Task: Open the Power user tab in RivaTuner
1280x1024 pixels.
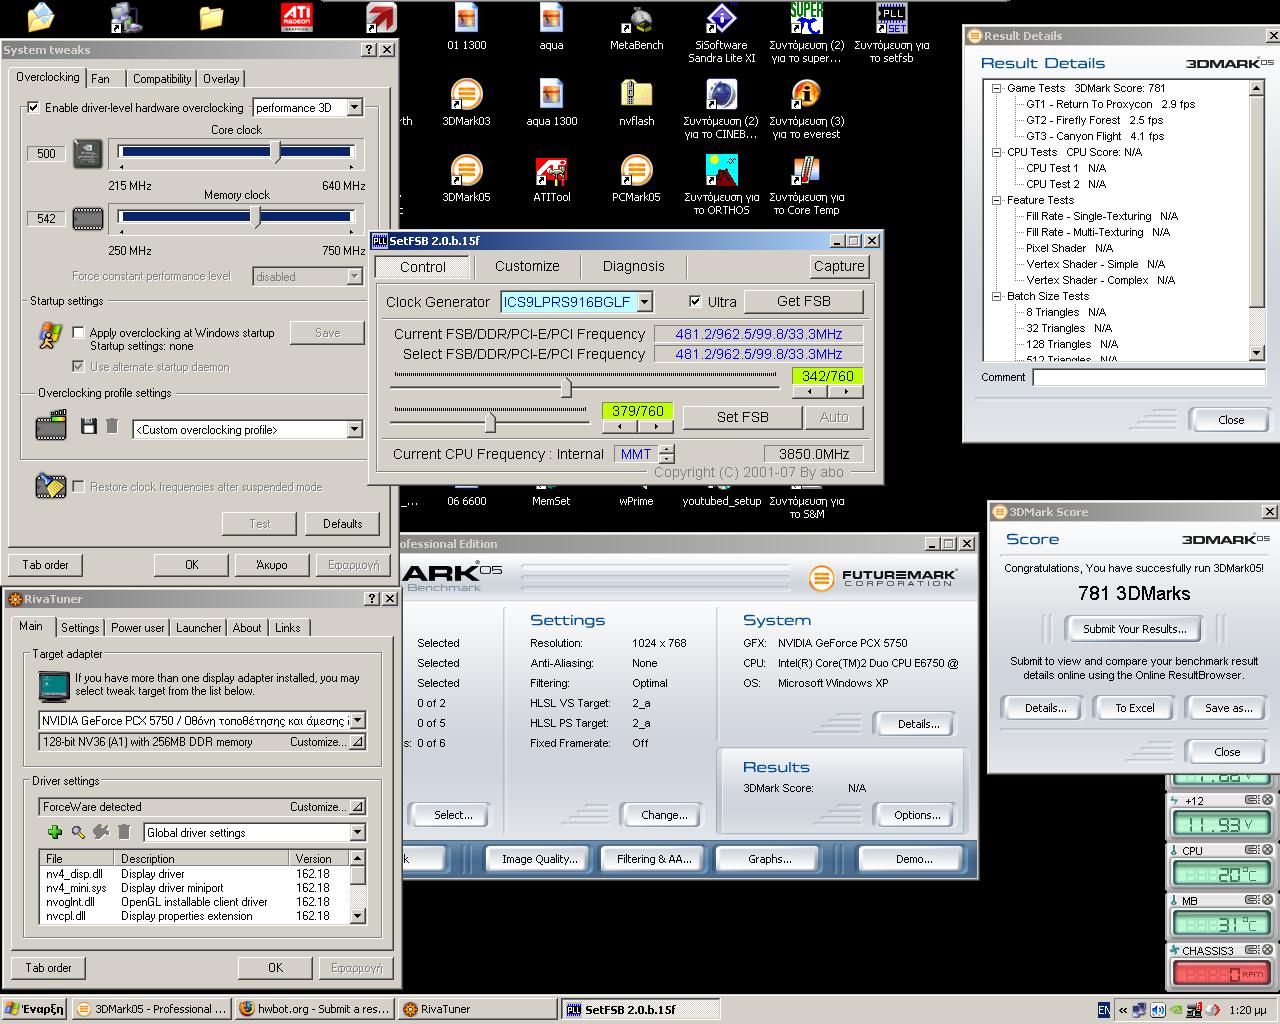Action: point(138,628)
